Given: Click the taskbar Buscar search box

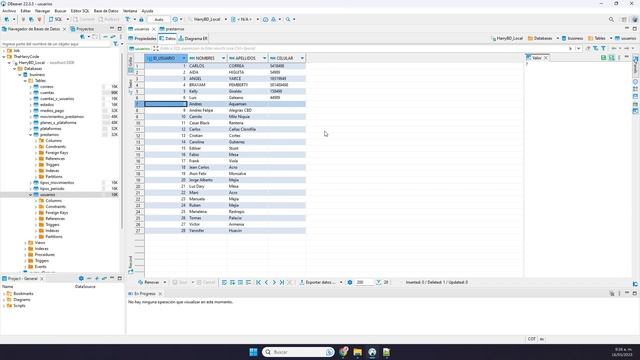Looking at the screenshot, I should point(298,352).
